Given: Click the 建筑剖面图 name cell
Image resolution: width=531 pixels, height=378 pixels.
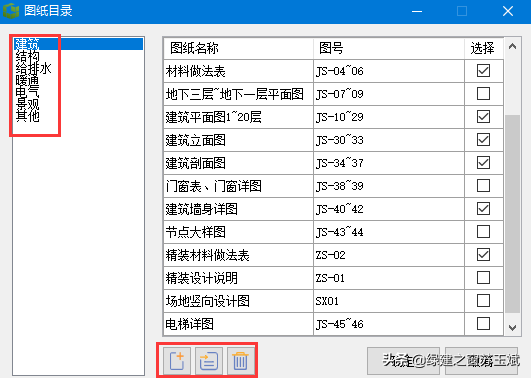Looking at the screenshot, I should coord(238,163).
